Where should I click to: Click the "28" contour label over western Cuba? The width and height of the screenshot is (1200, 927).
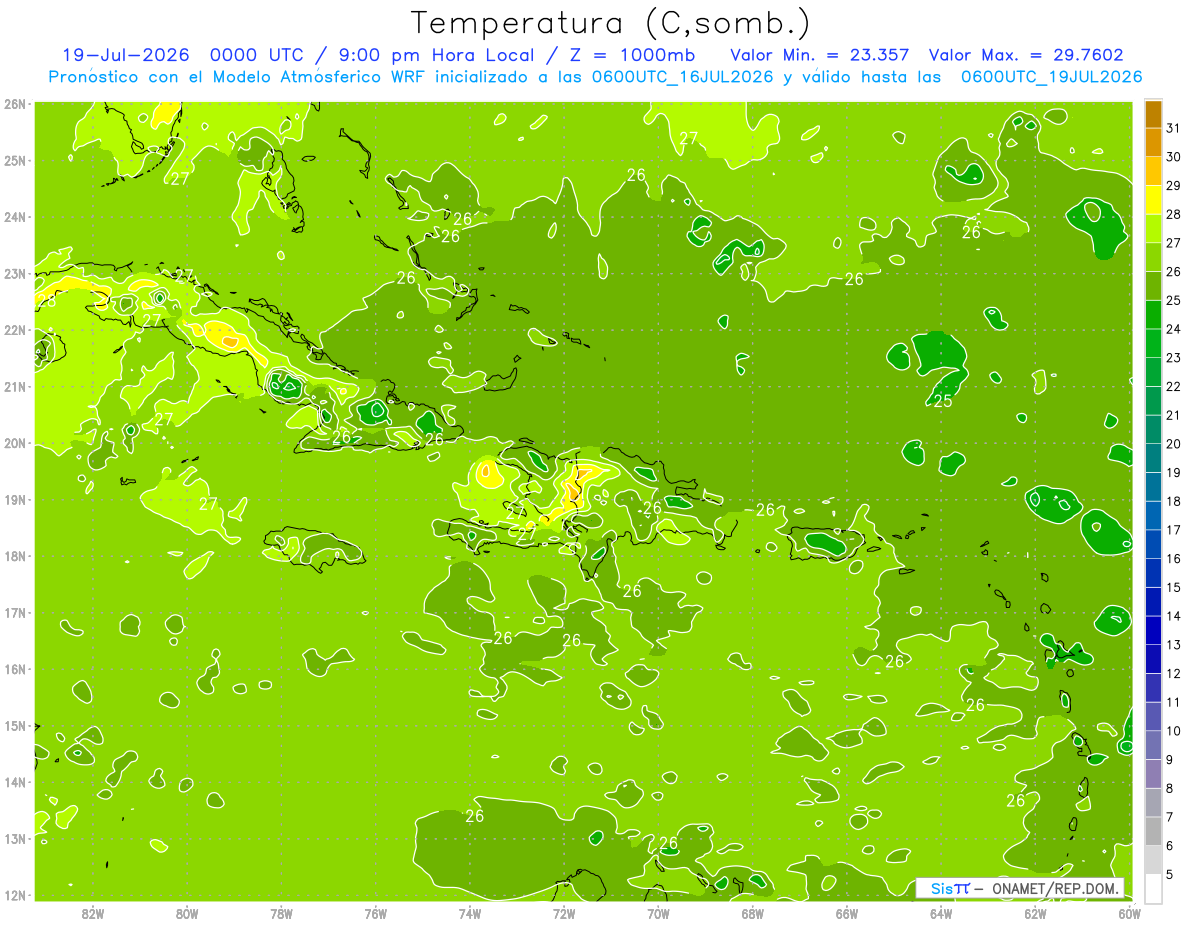pos(46,300)
